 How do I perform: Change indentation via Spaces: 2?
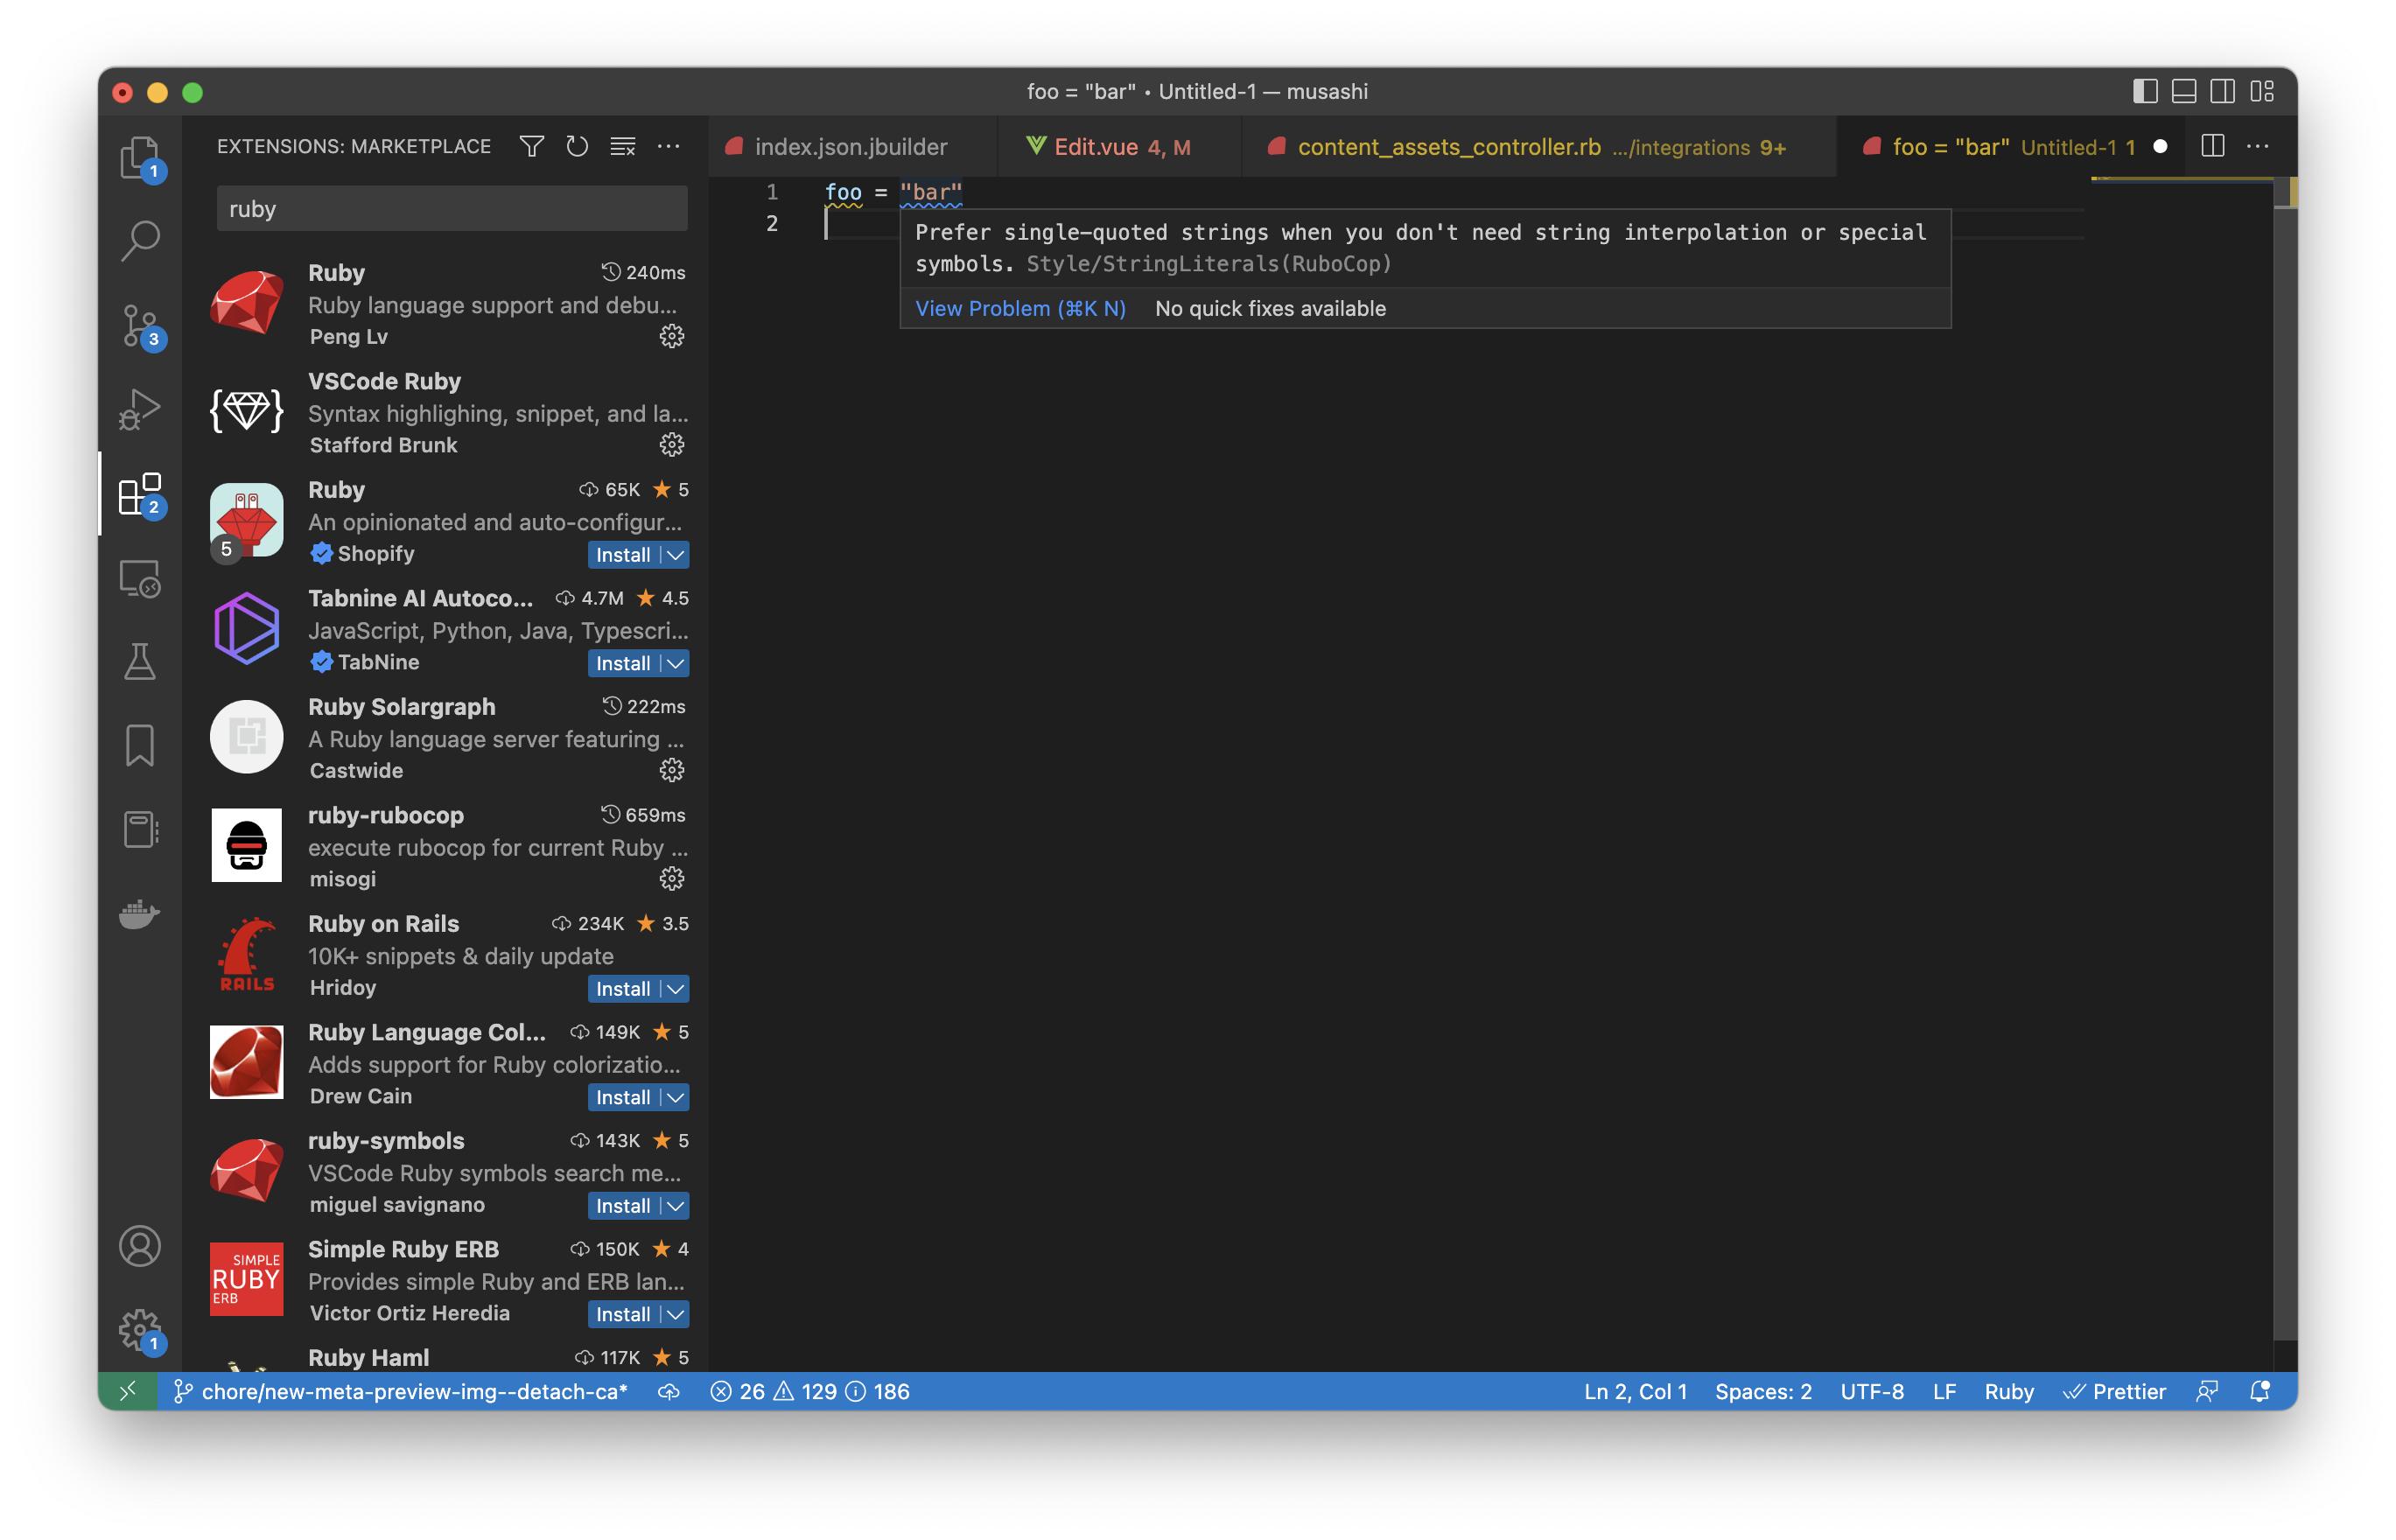pos(1763,1391)
